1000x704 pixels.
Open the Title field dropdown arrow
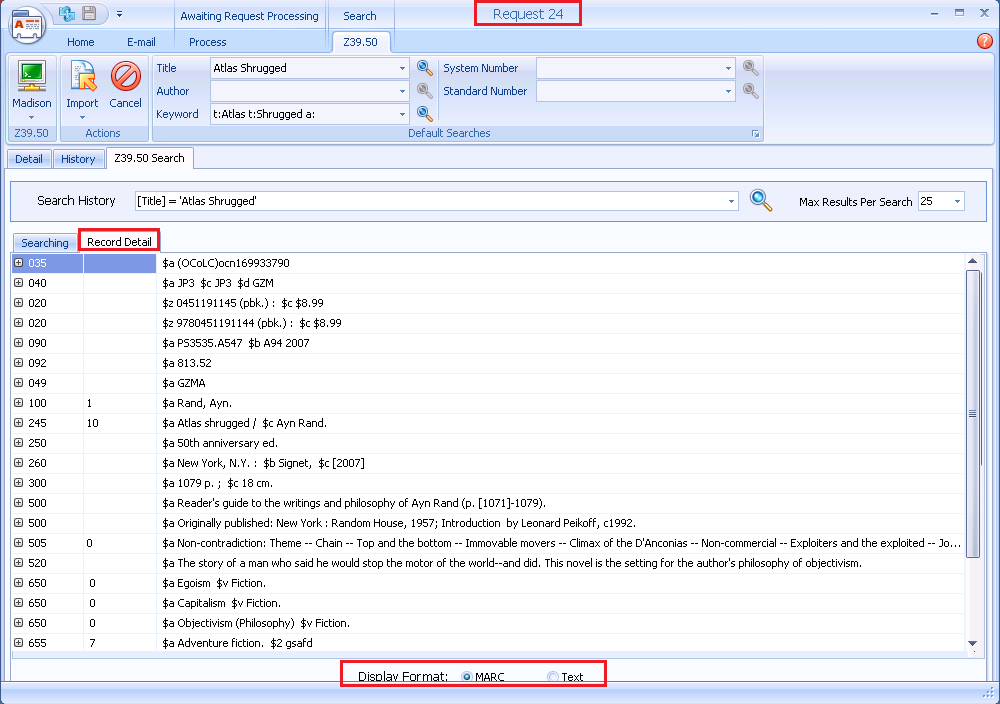click(403, 68)
